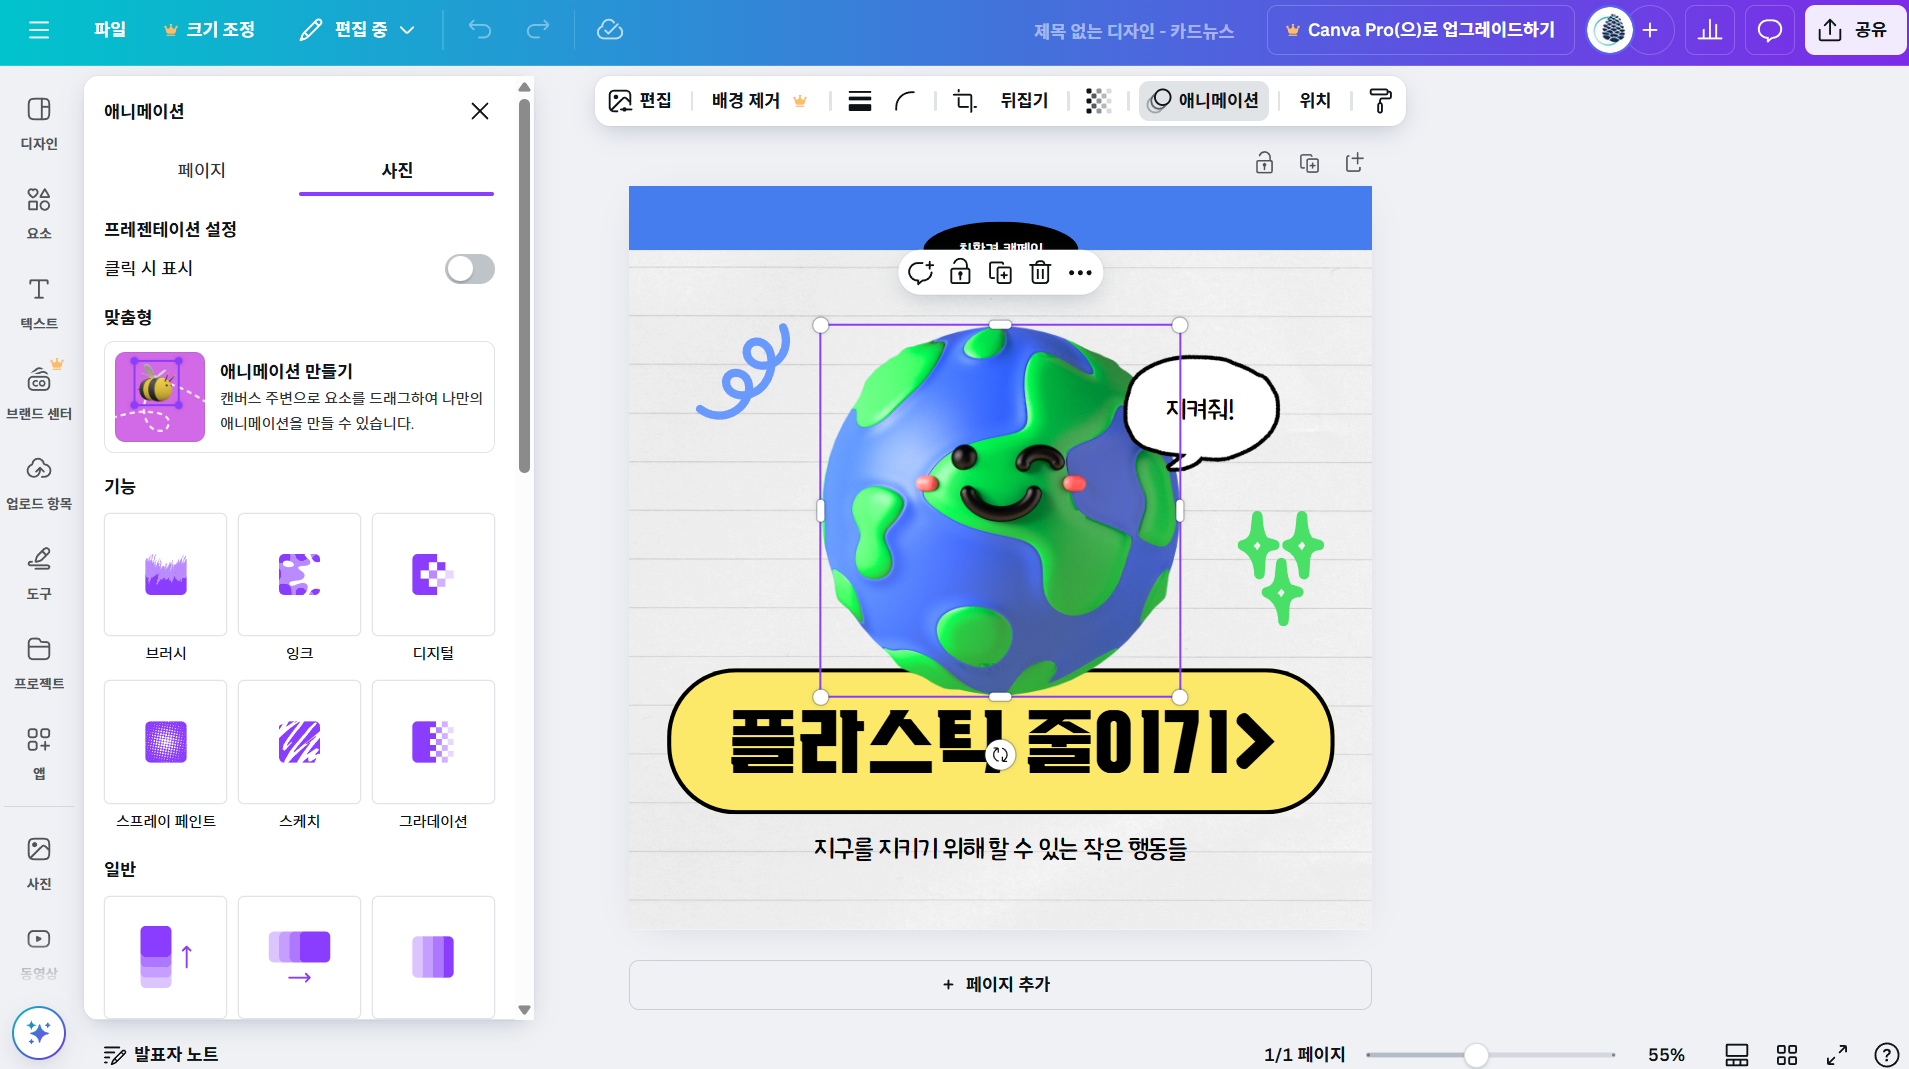
Task: Click the zoom slider handle
Action: (1476, 1055)
